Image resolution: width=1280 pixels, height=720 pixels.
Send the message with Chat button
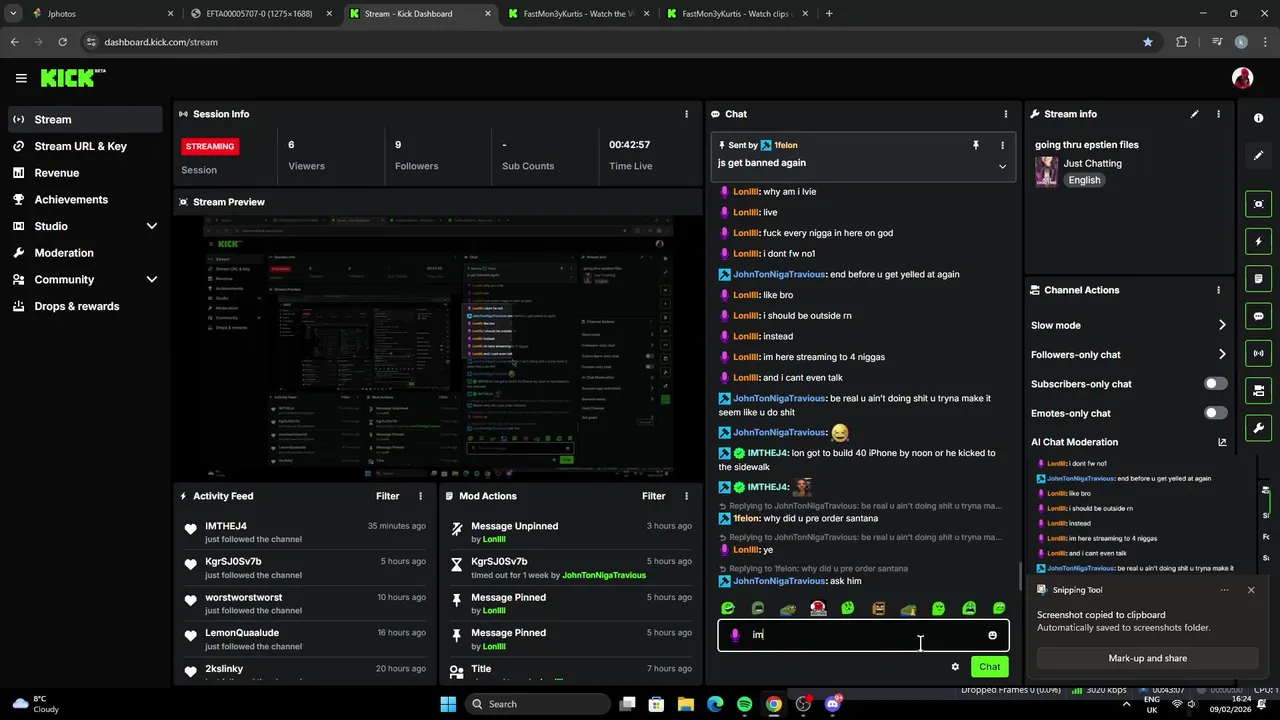click(x=989, y=667)
